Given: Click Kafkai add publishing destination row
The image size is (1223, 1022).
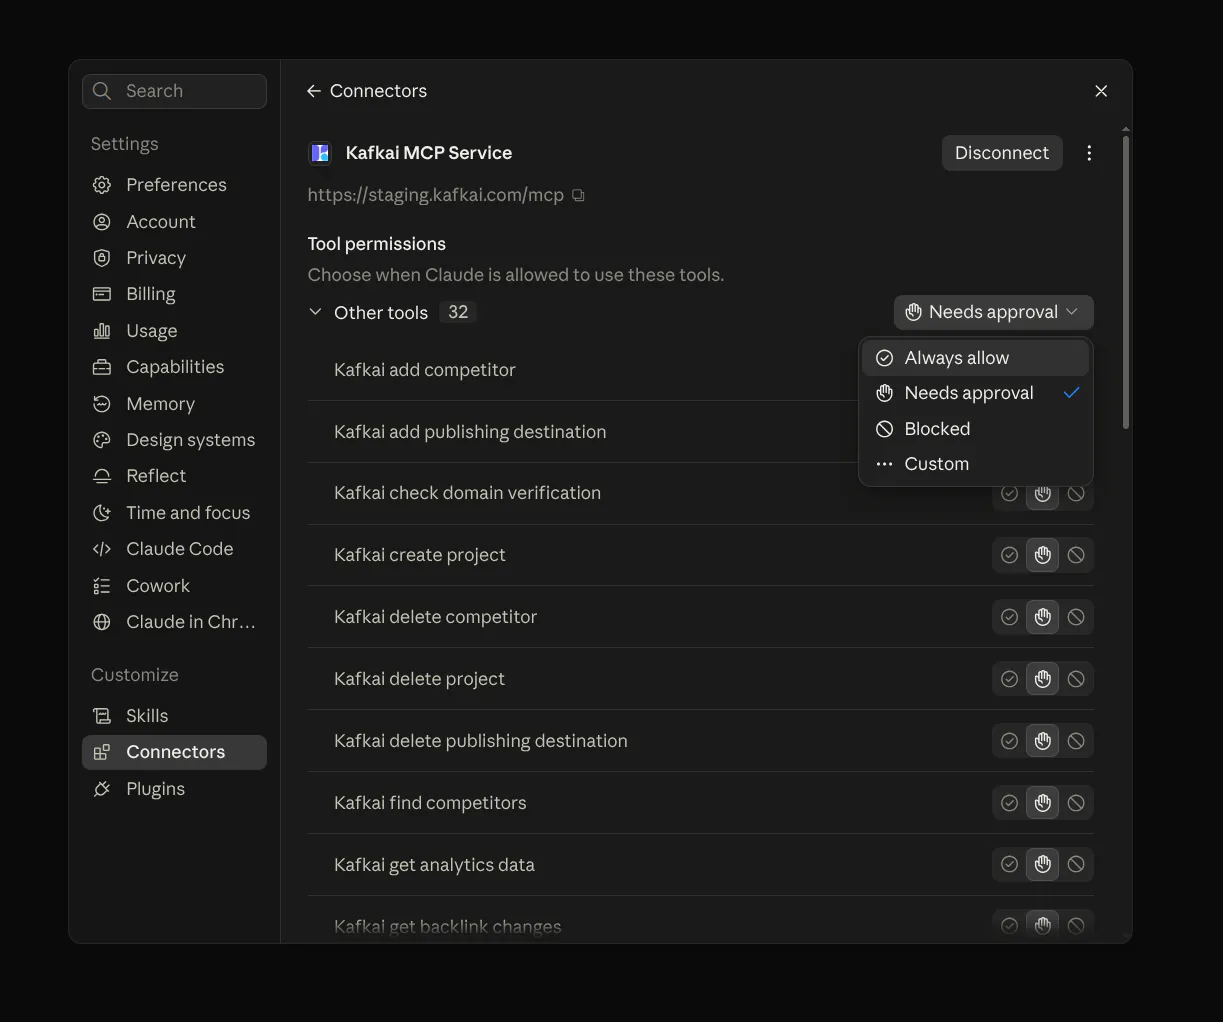Looking at the screenshot, I should tap(700, 432).
